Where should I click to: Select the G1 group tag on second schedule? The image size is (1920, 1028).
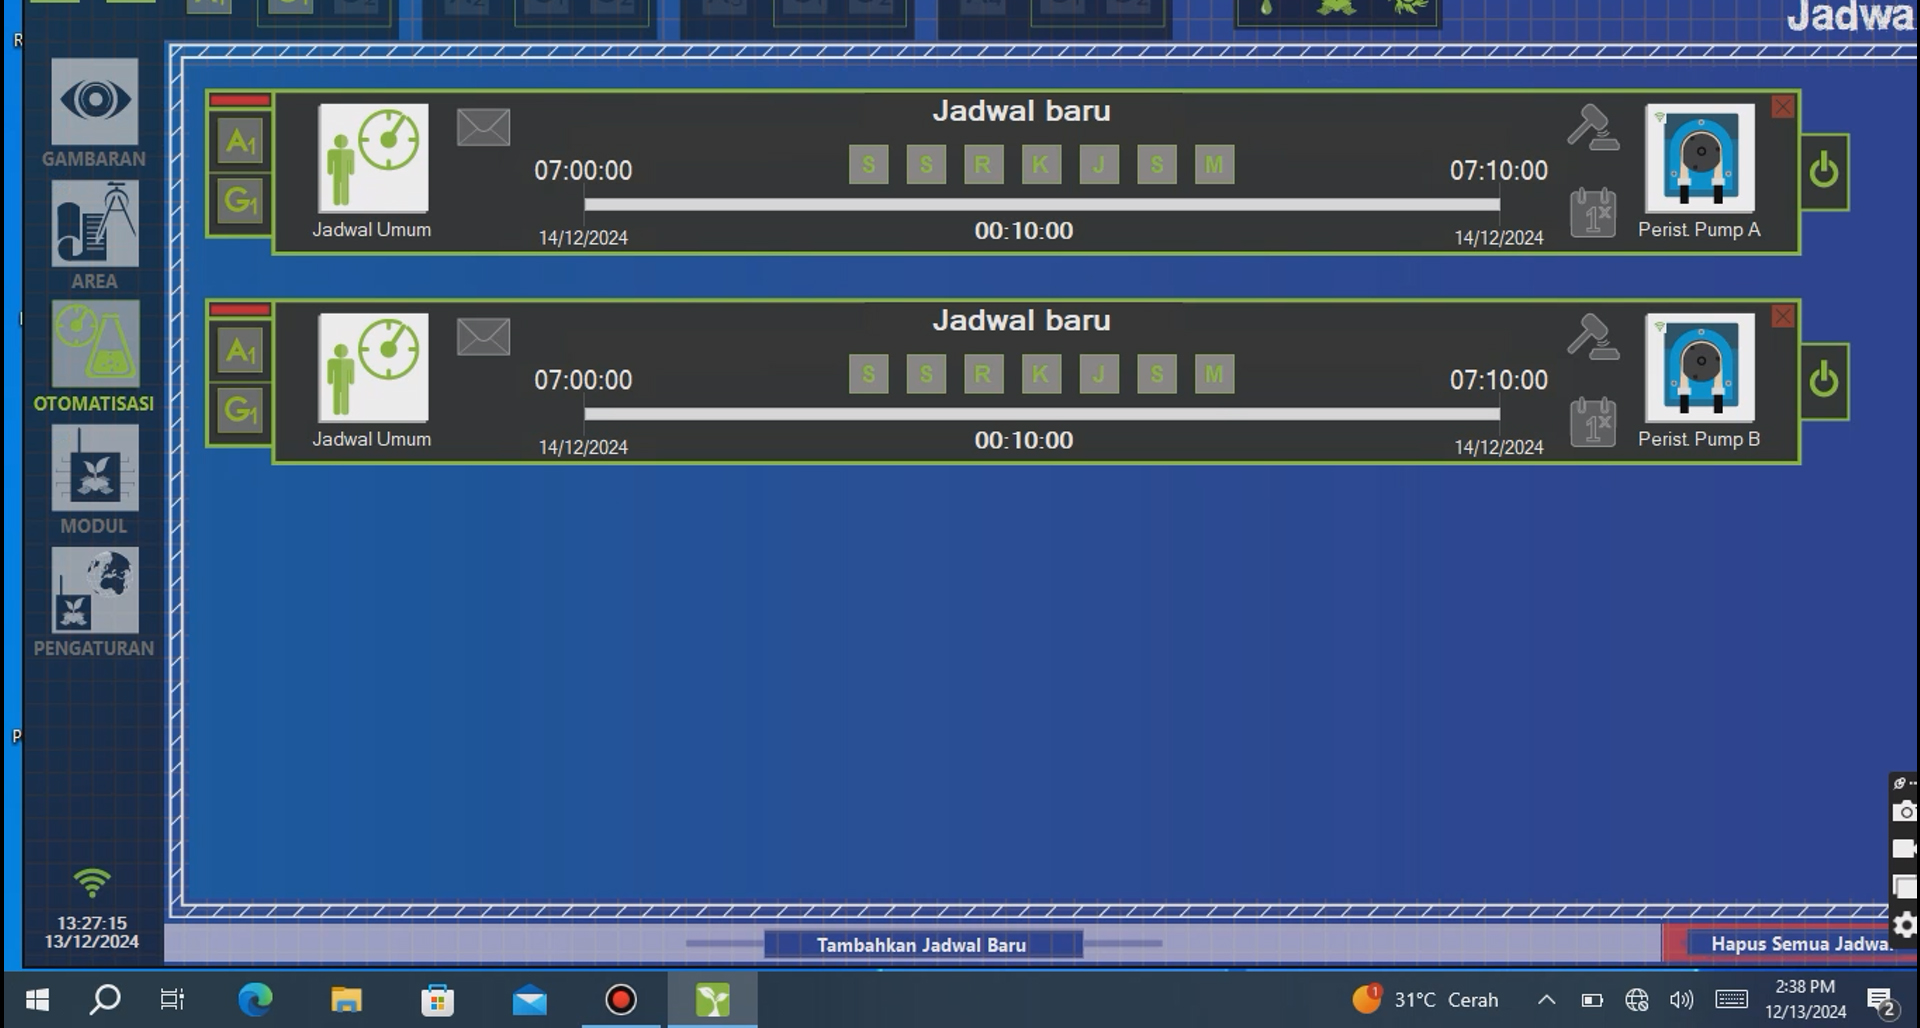(240, 410)
